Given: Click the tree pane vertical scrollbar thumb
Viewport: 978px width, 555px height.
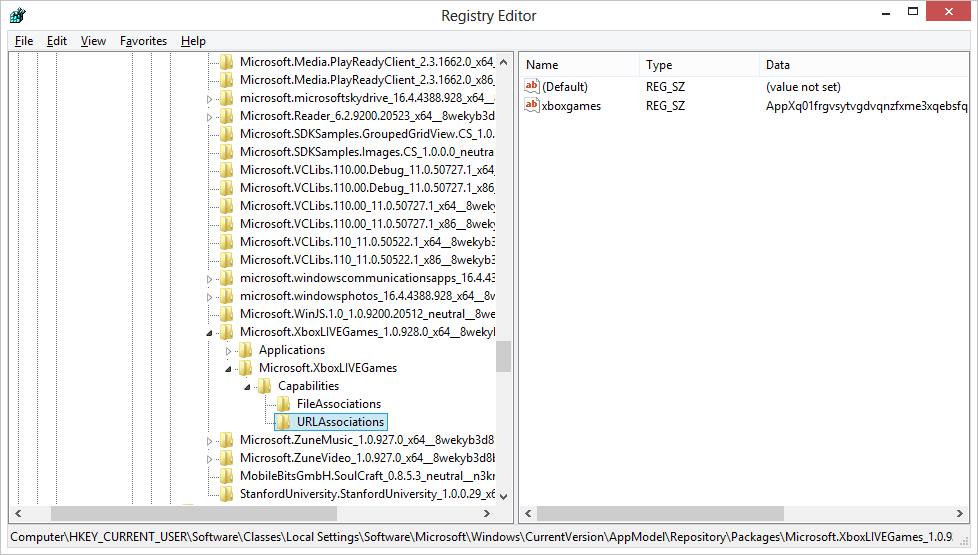Looking at the screenshot, I should coord(504,356).
